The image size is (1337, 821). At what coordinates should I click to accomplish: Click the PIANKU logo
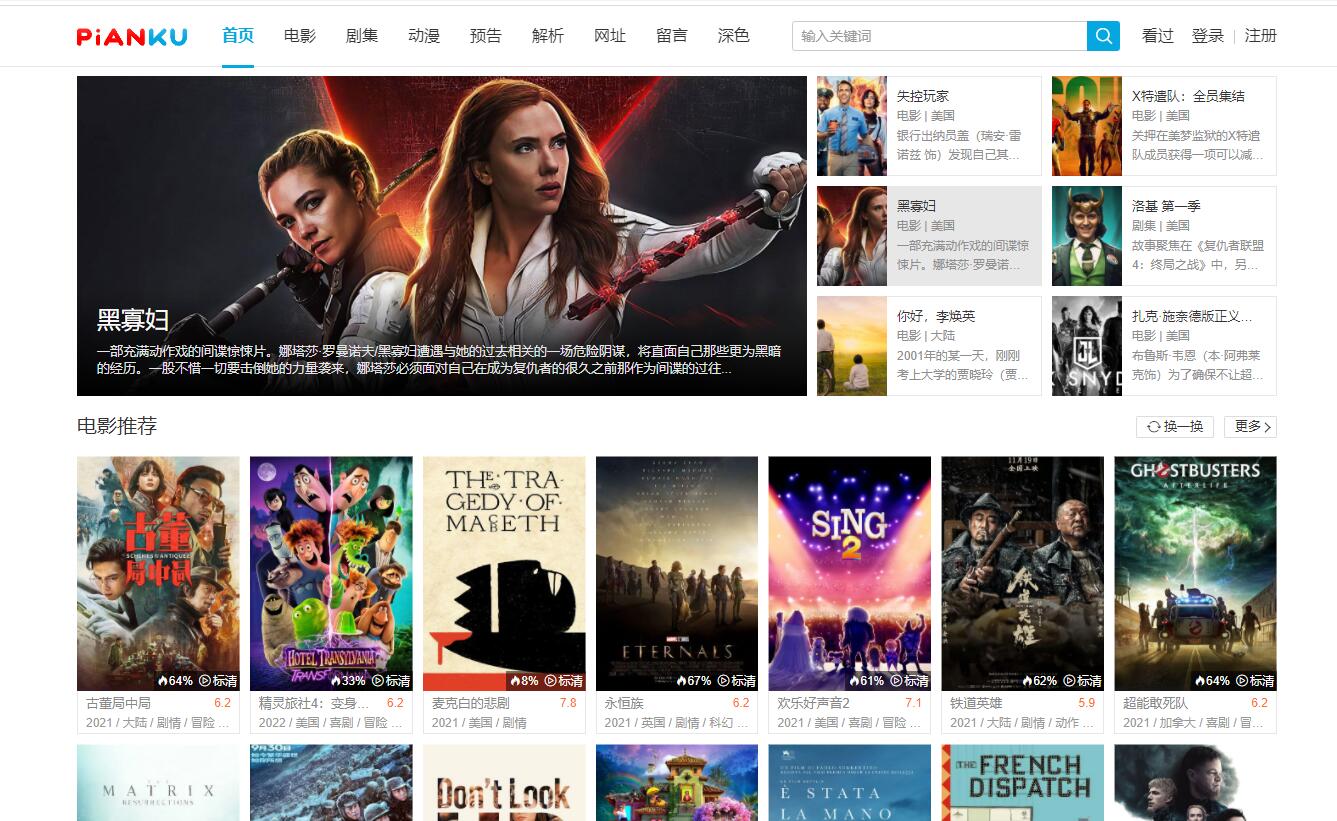132,37
